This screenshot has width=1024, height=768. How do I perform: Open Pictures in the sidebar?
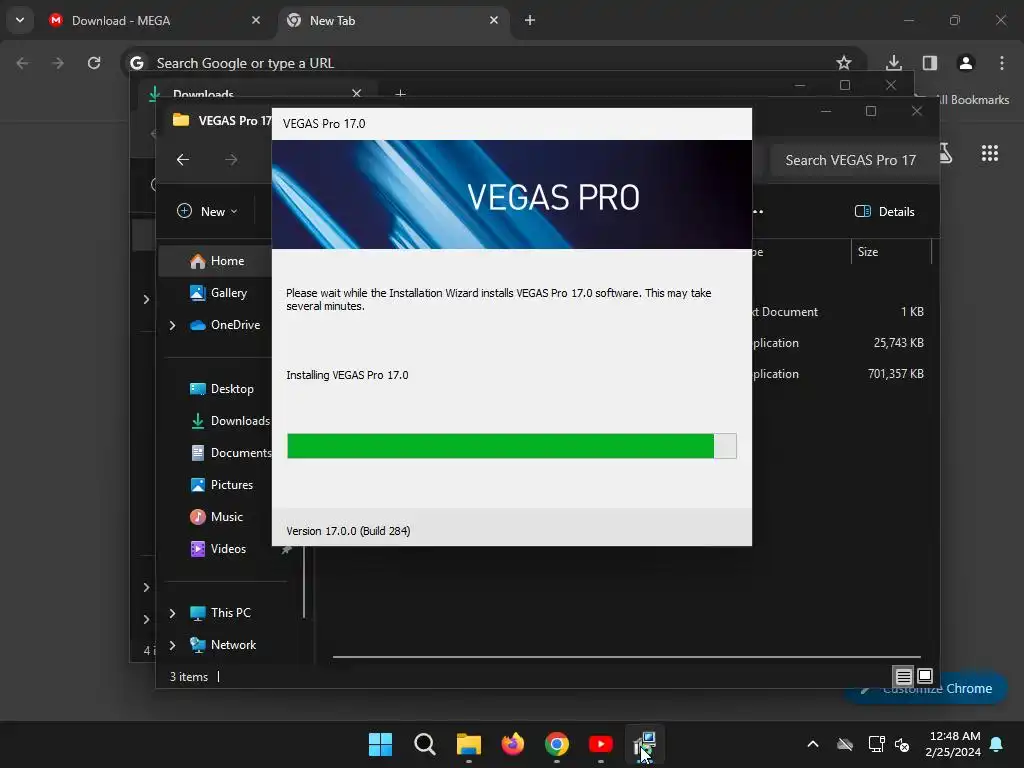[x=221, y=485]
